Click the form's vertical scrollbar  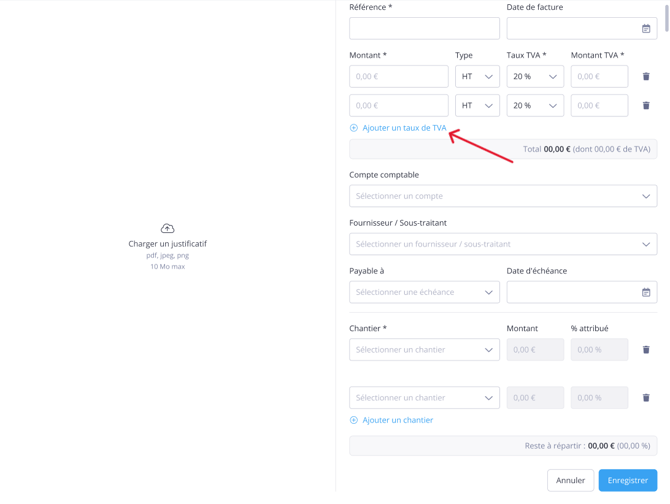(666, 15)
